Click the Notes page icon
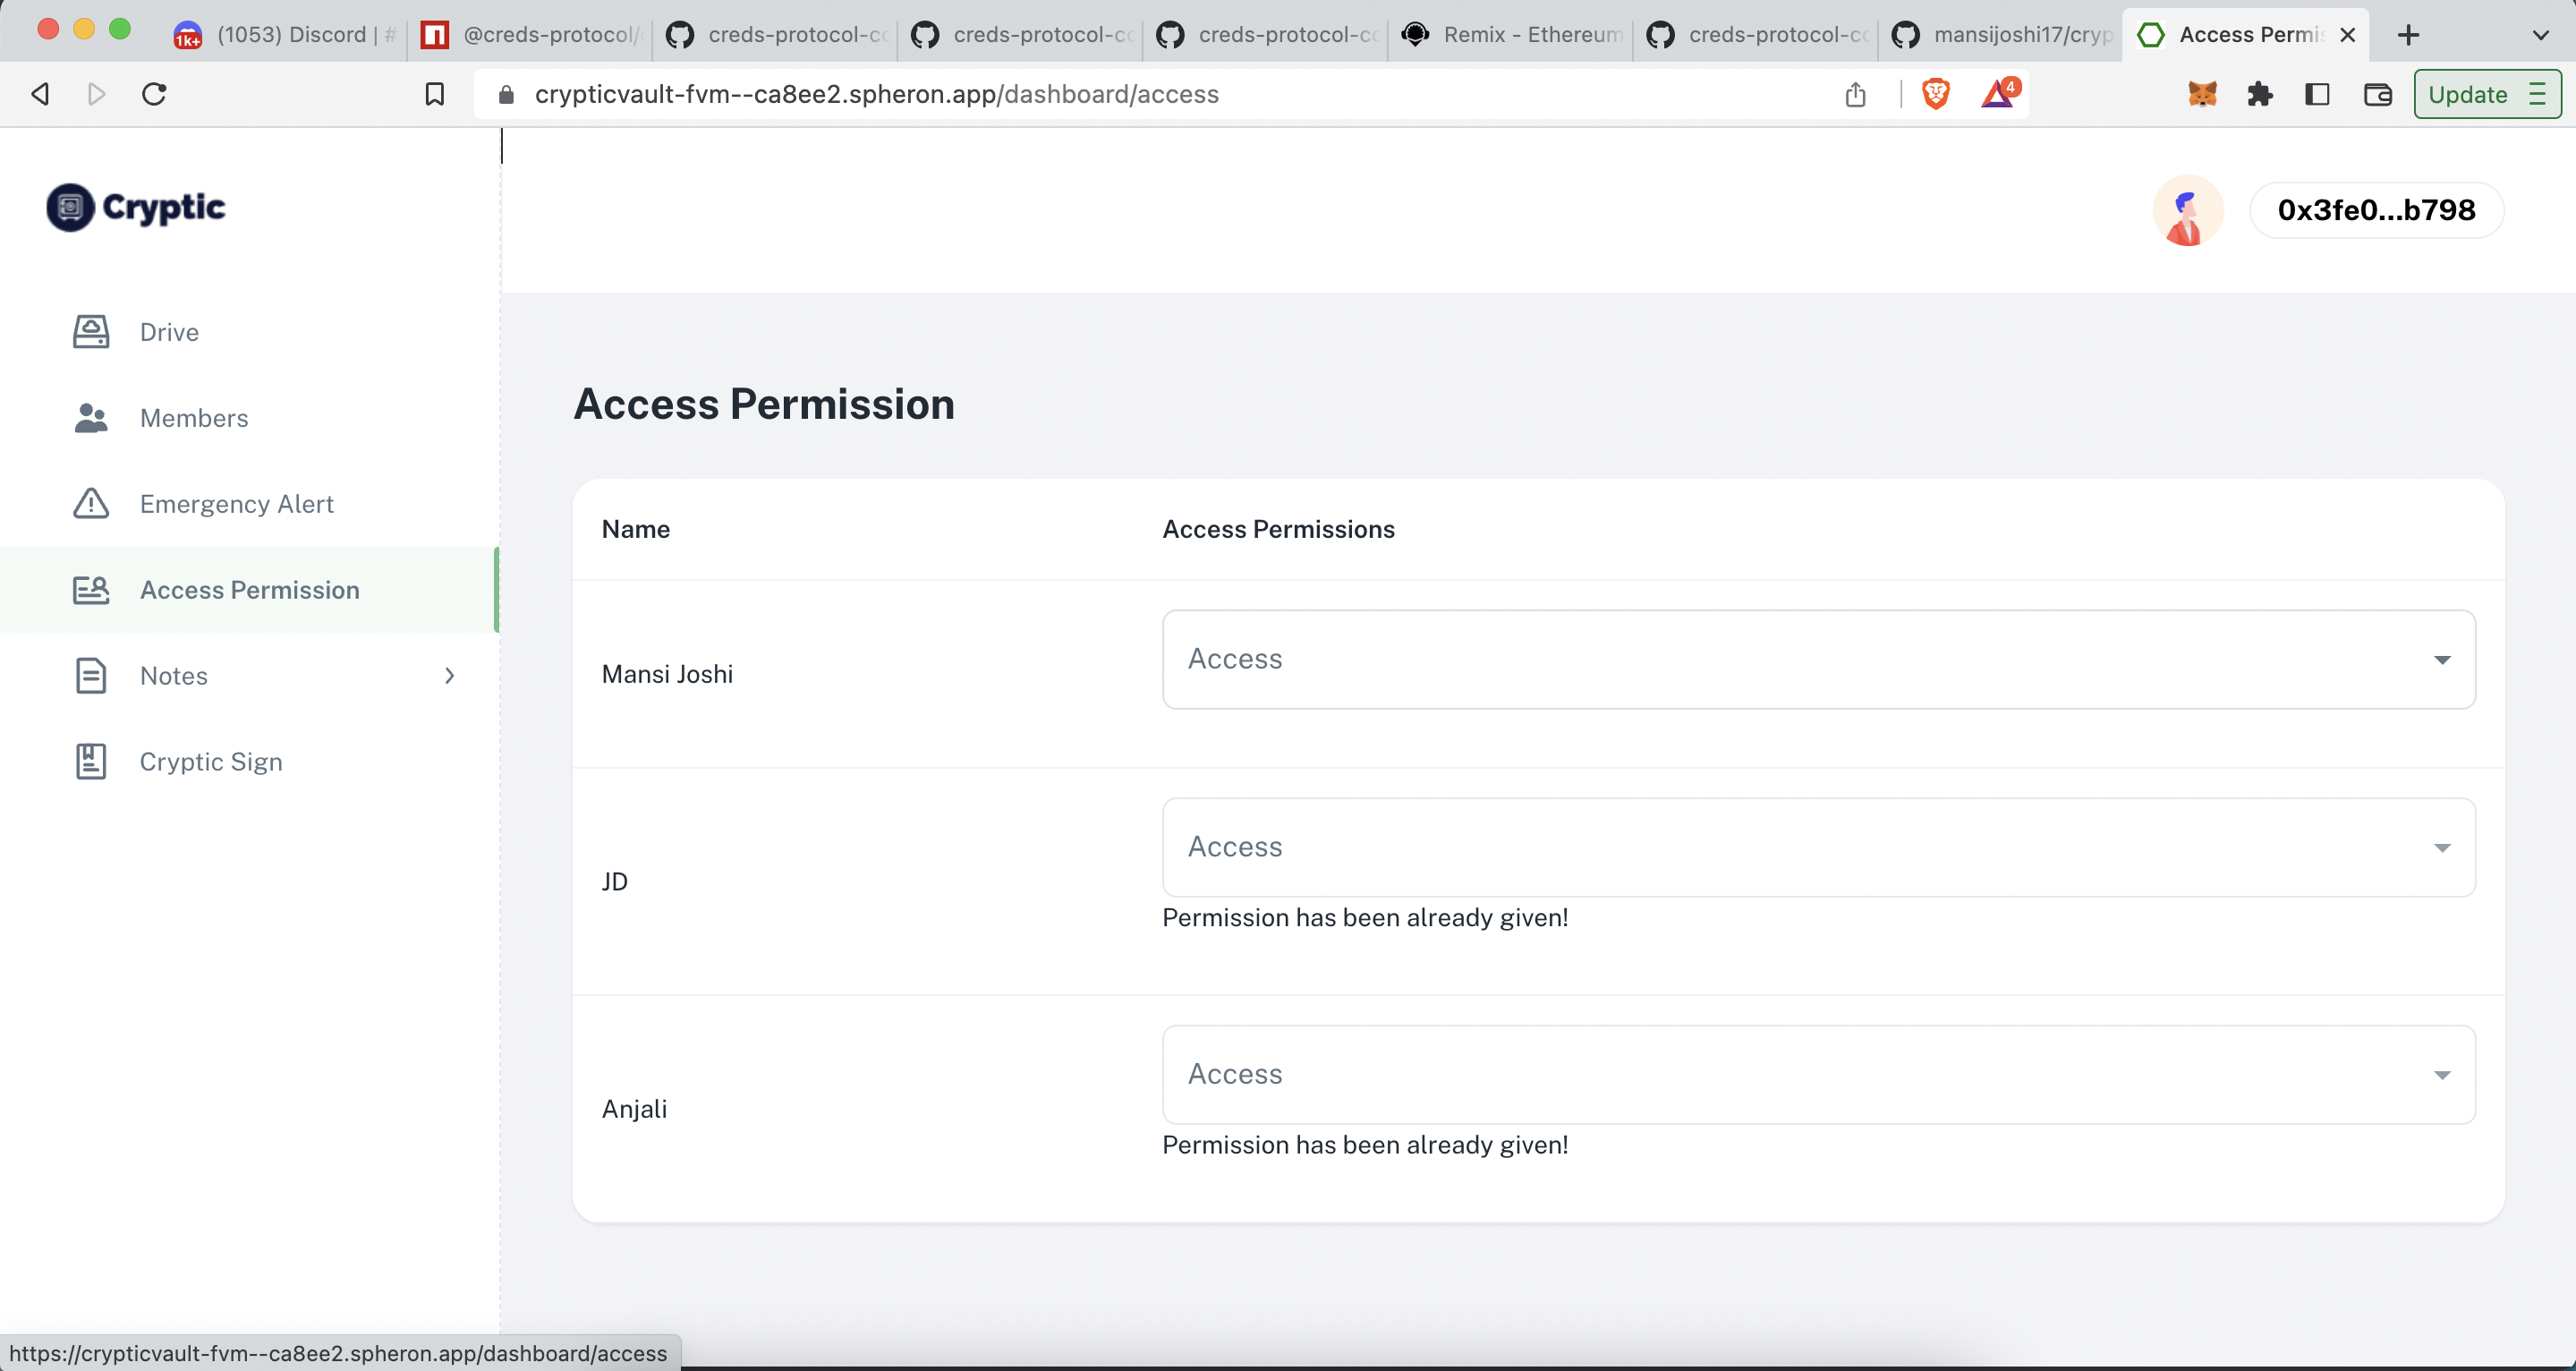The width and height of the screenshot is (2576, 1371). (x=91, y=676)
